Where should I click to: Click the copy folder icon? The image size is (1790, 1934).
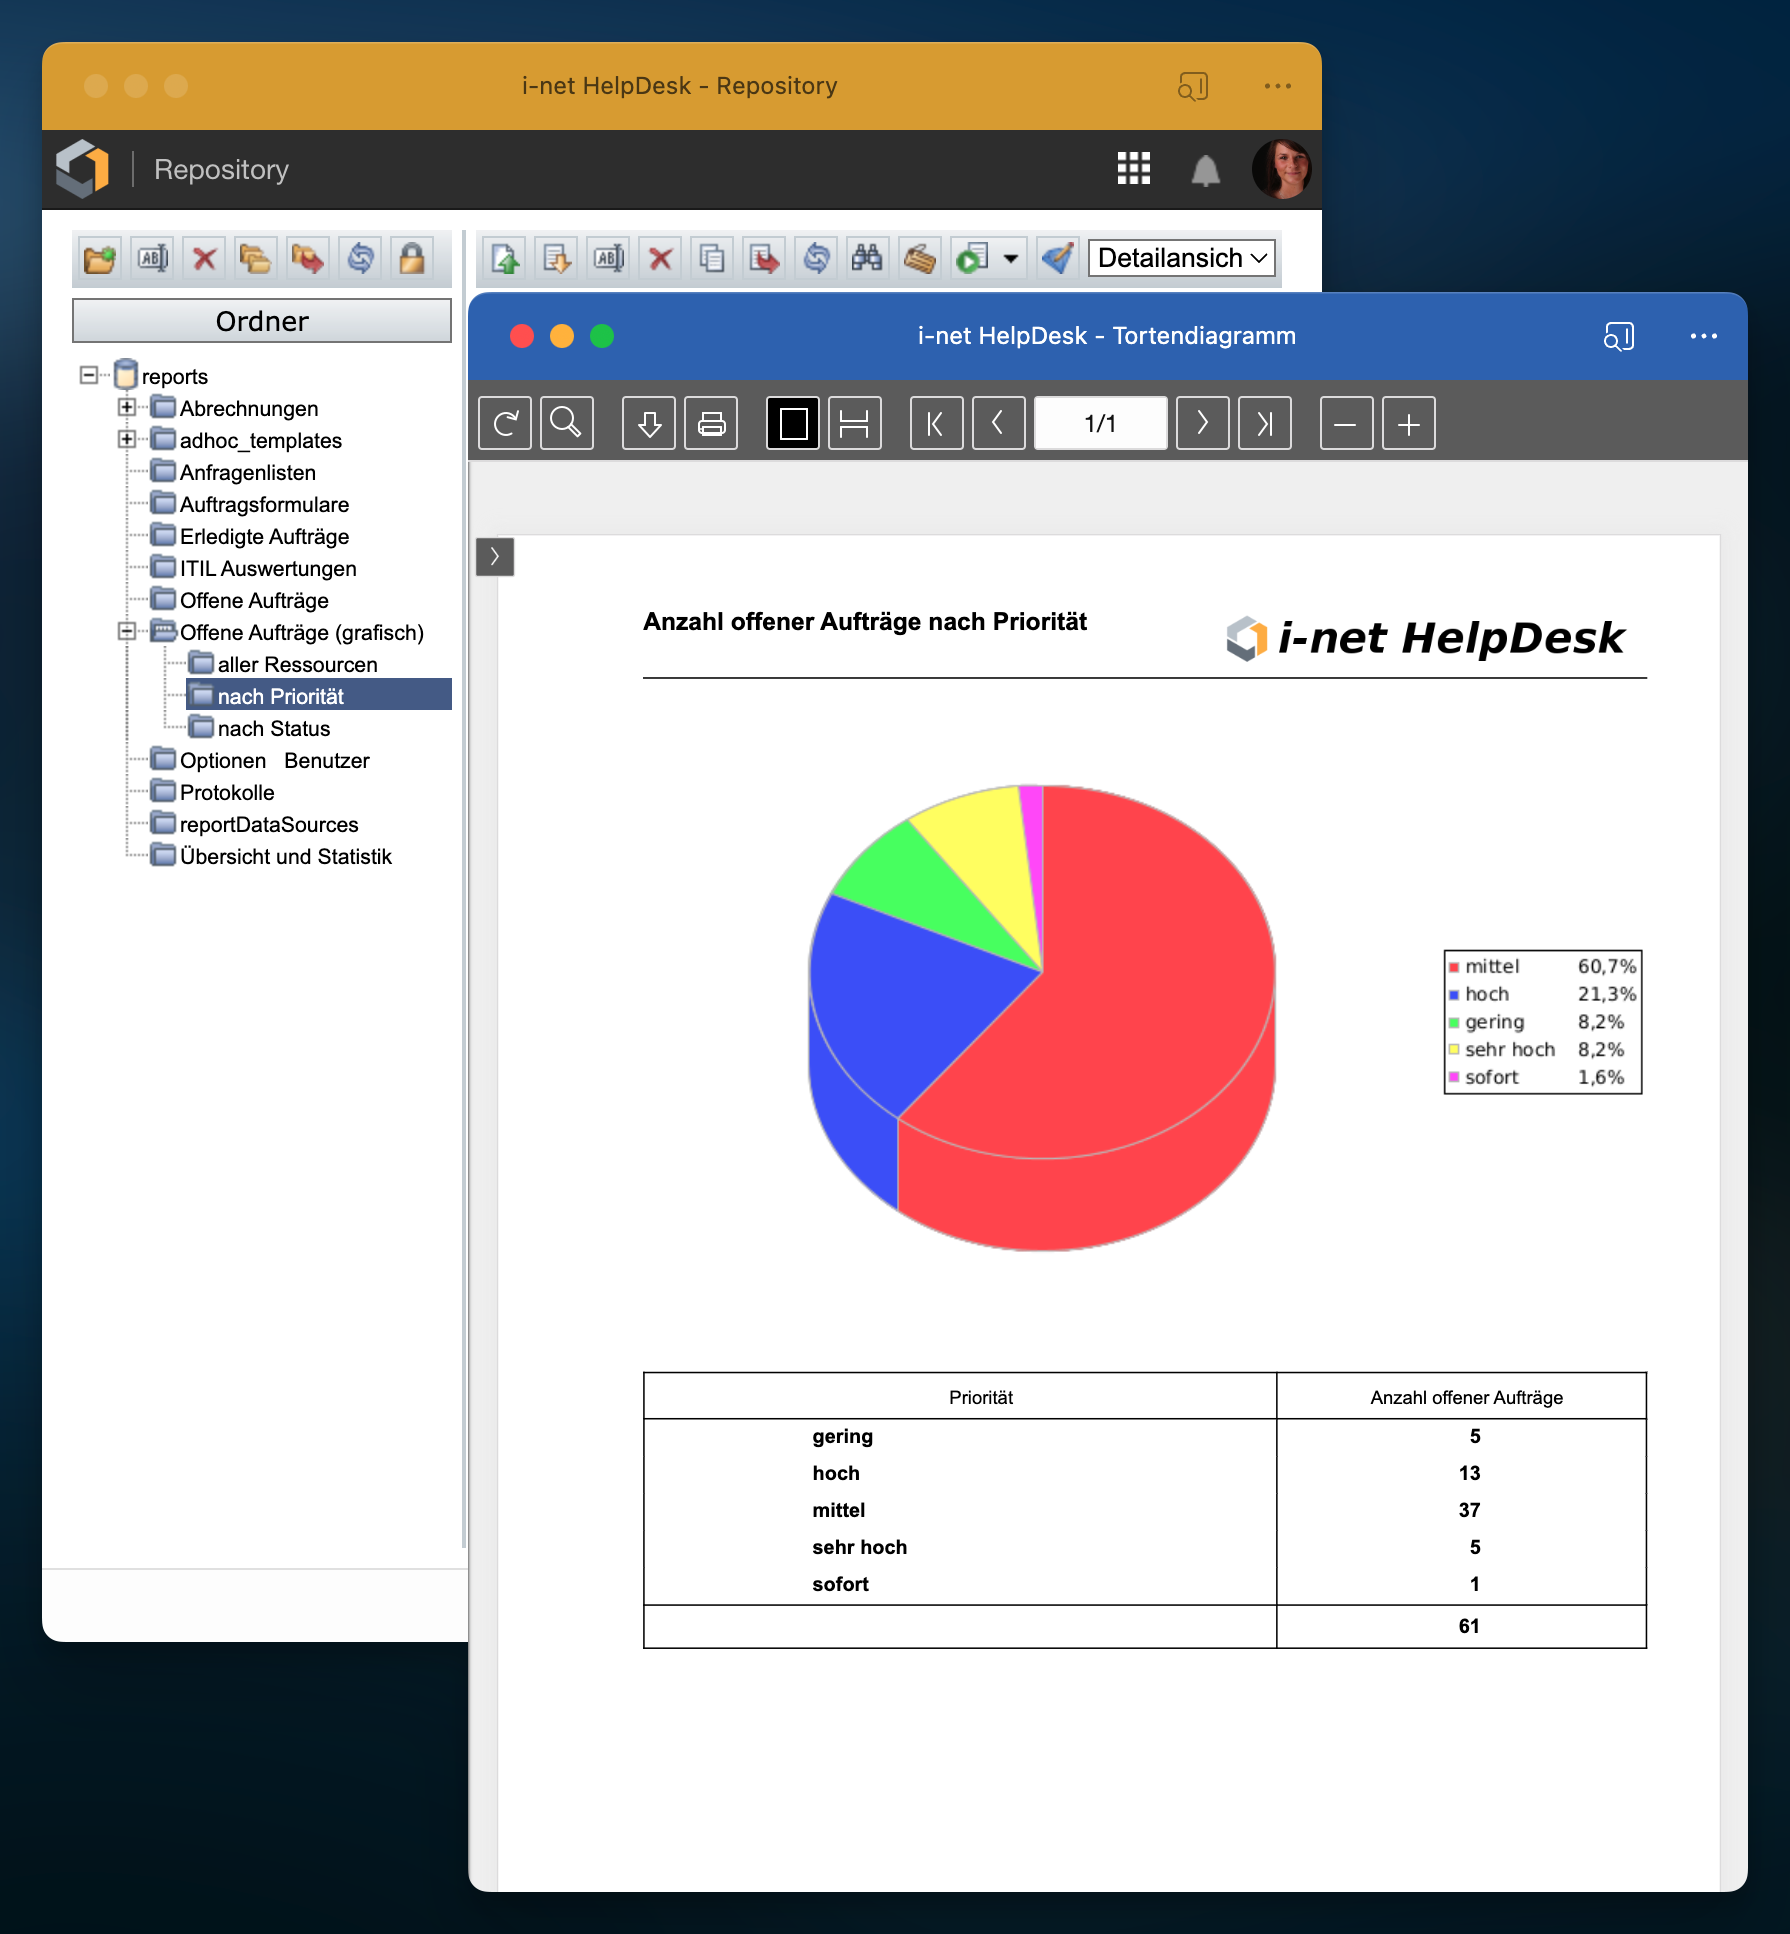(x=256, y=259)
